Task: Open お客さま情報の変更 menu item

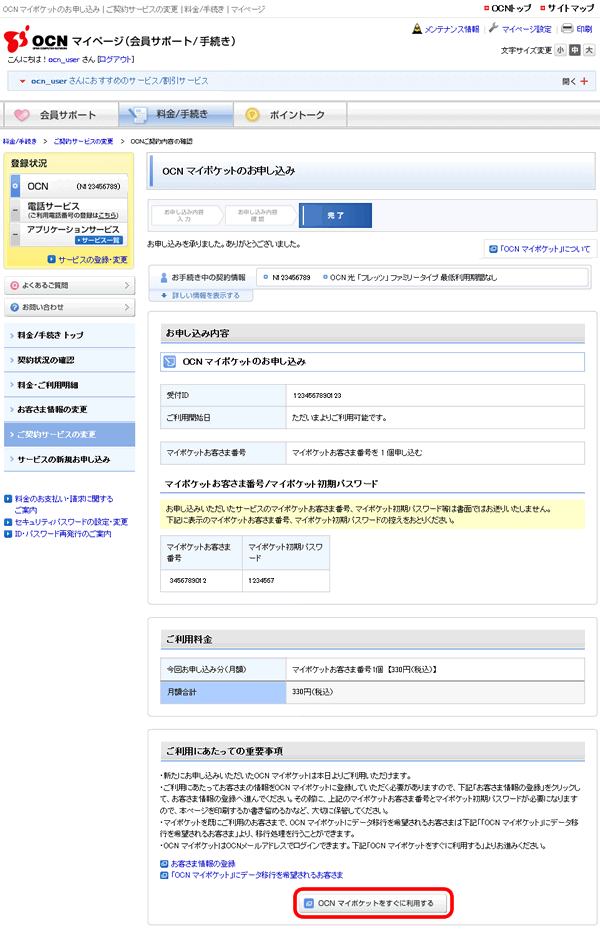Action: 69,410
